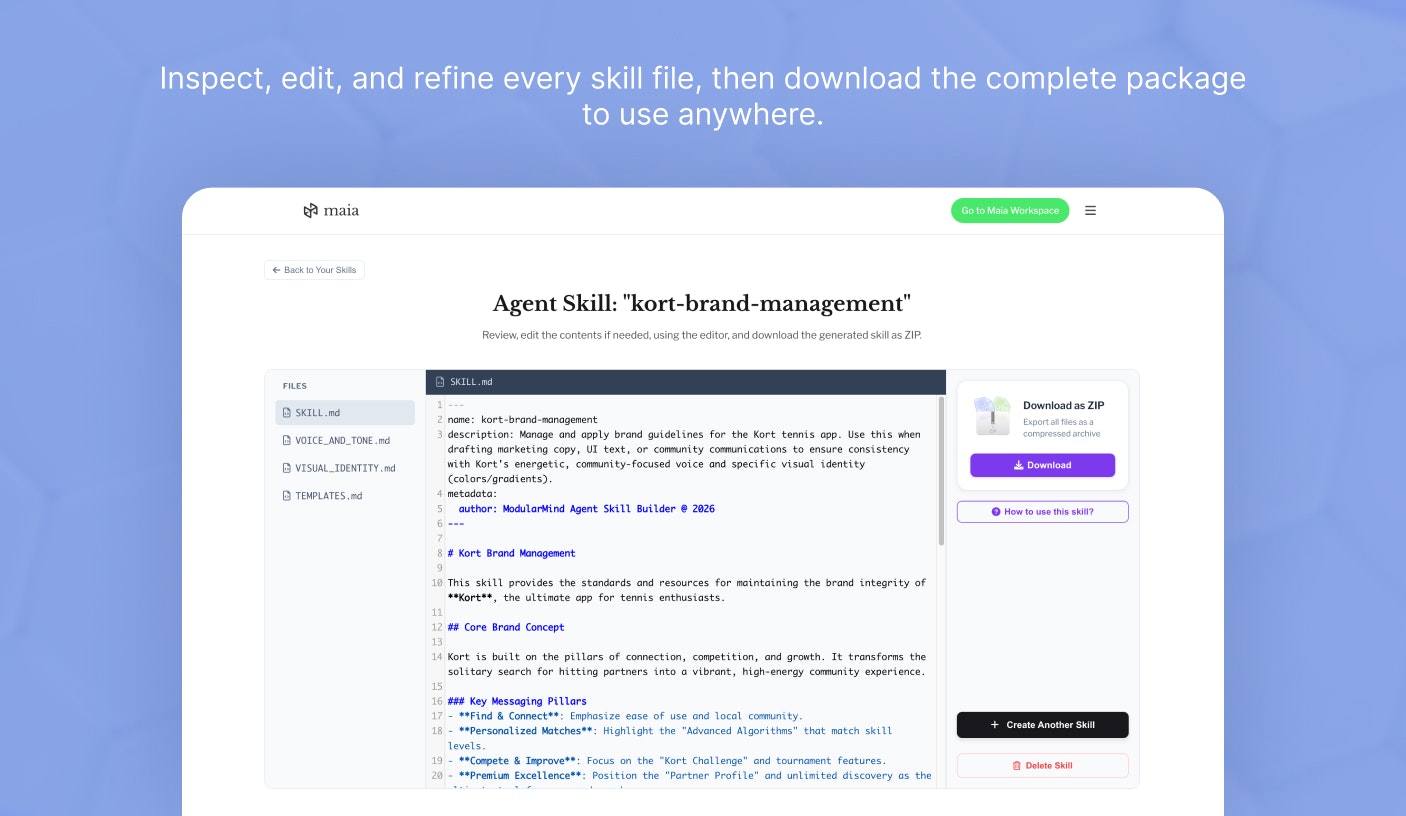The image size is (1406, 816).
Task: Click the FILES panel heading
Action: click(x=295, y=386)
